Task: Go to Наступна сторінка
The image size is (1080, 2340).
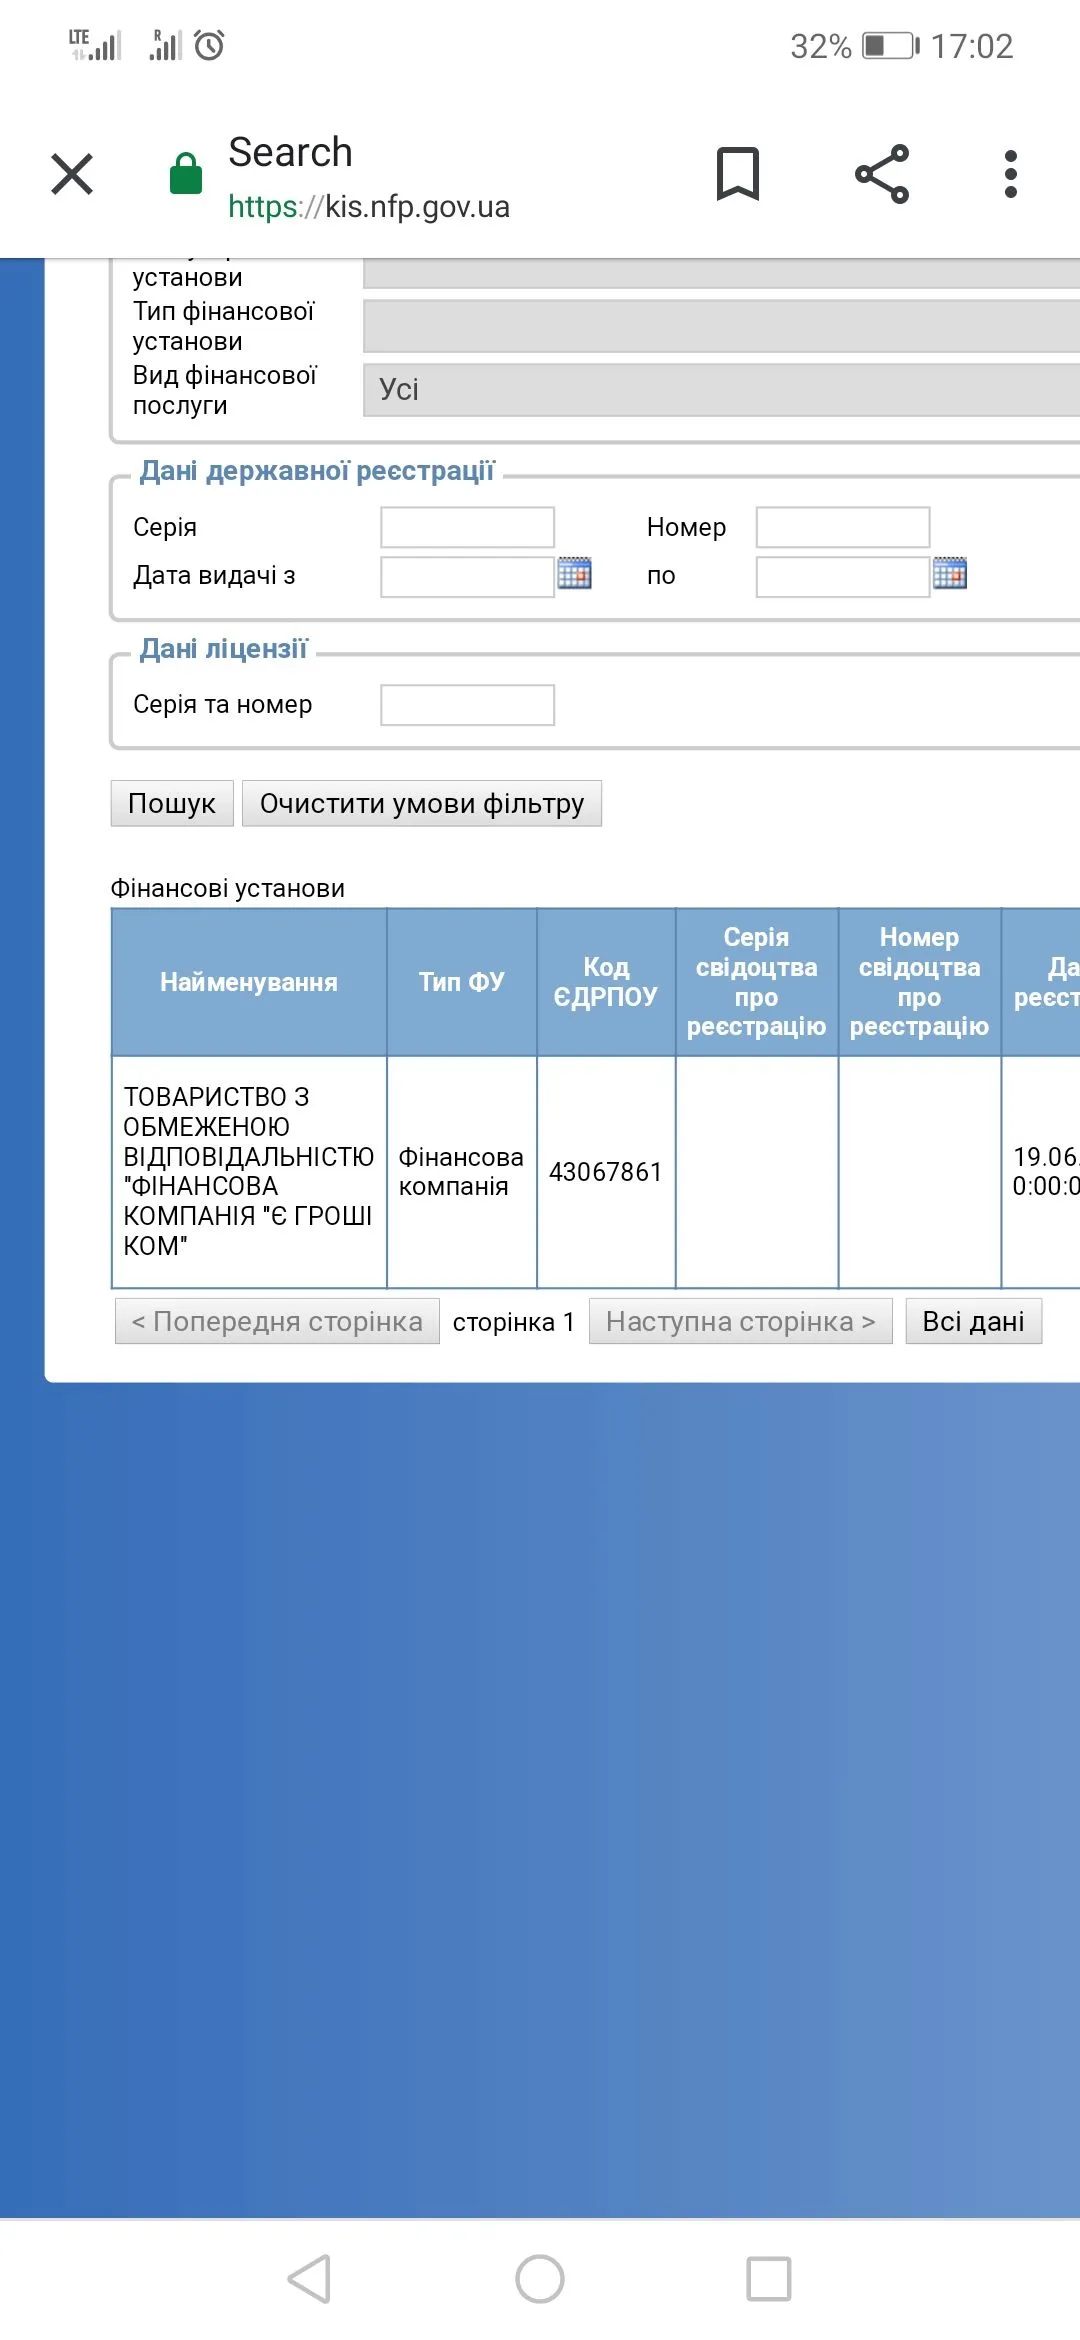Action: click(x=740, y=1321)
